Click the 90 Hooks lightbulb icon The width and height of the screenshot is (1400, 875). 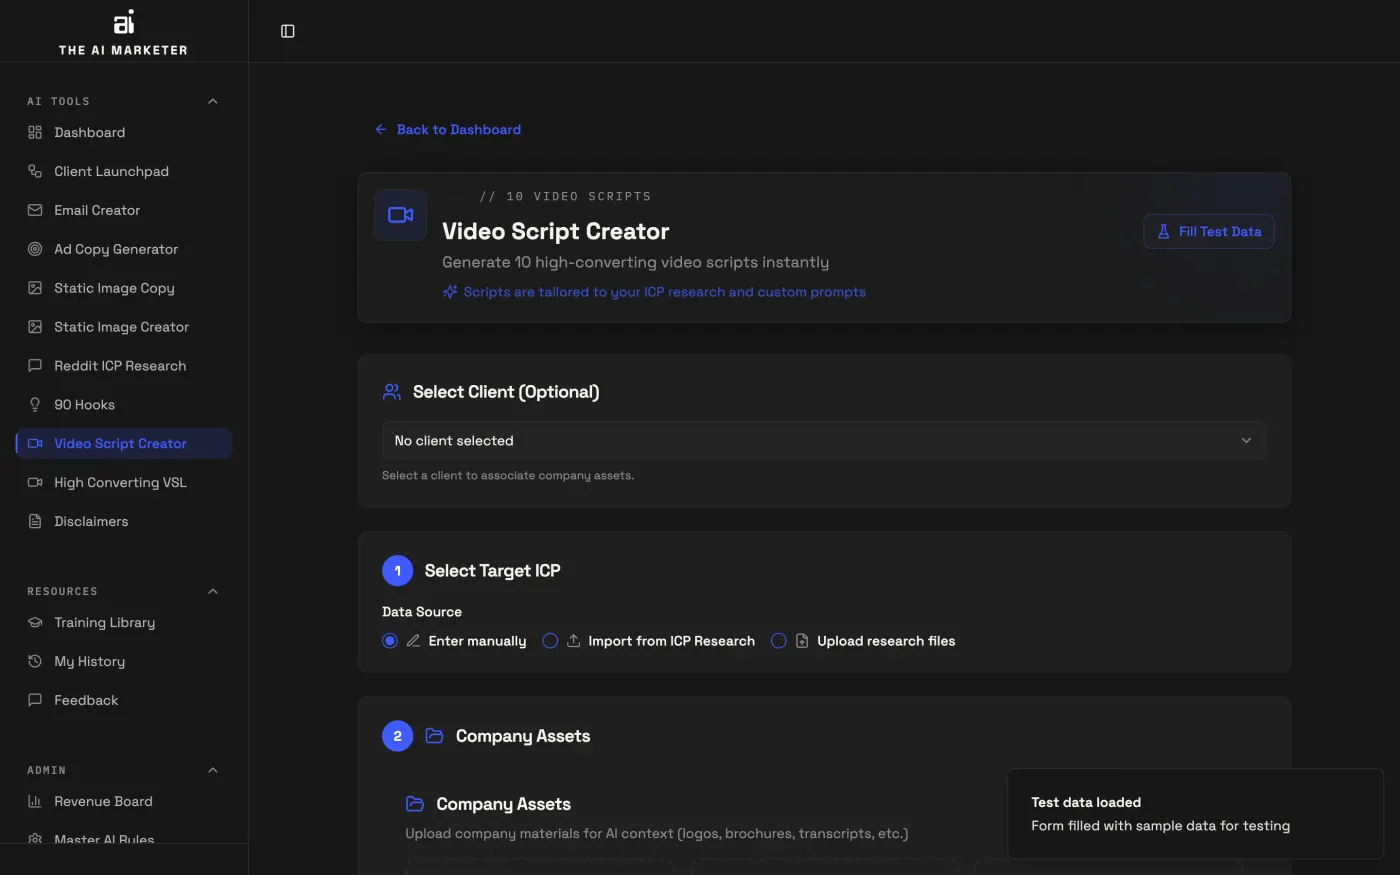tap(35, 405)
